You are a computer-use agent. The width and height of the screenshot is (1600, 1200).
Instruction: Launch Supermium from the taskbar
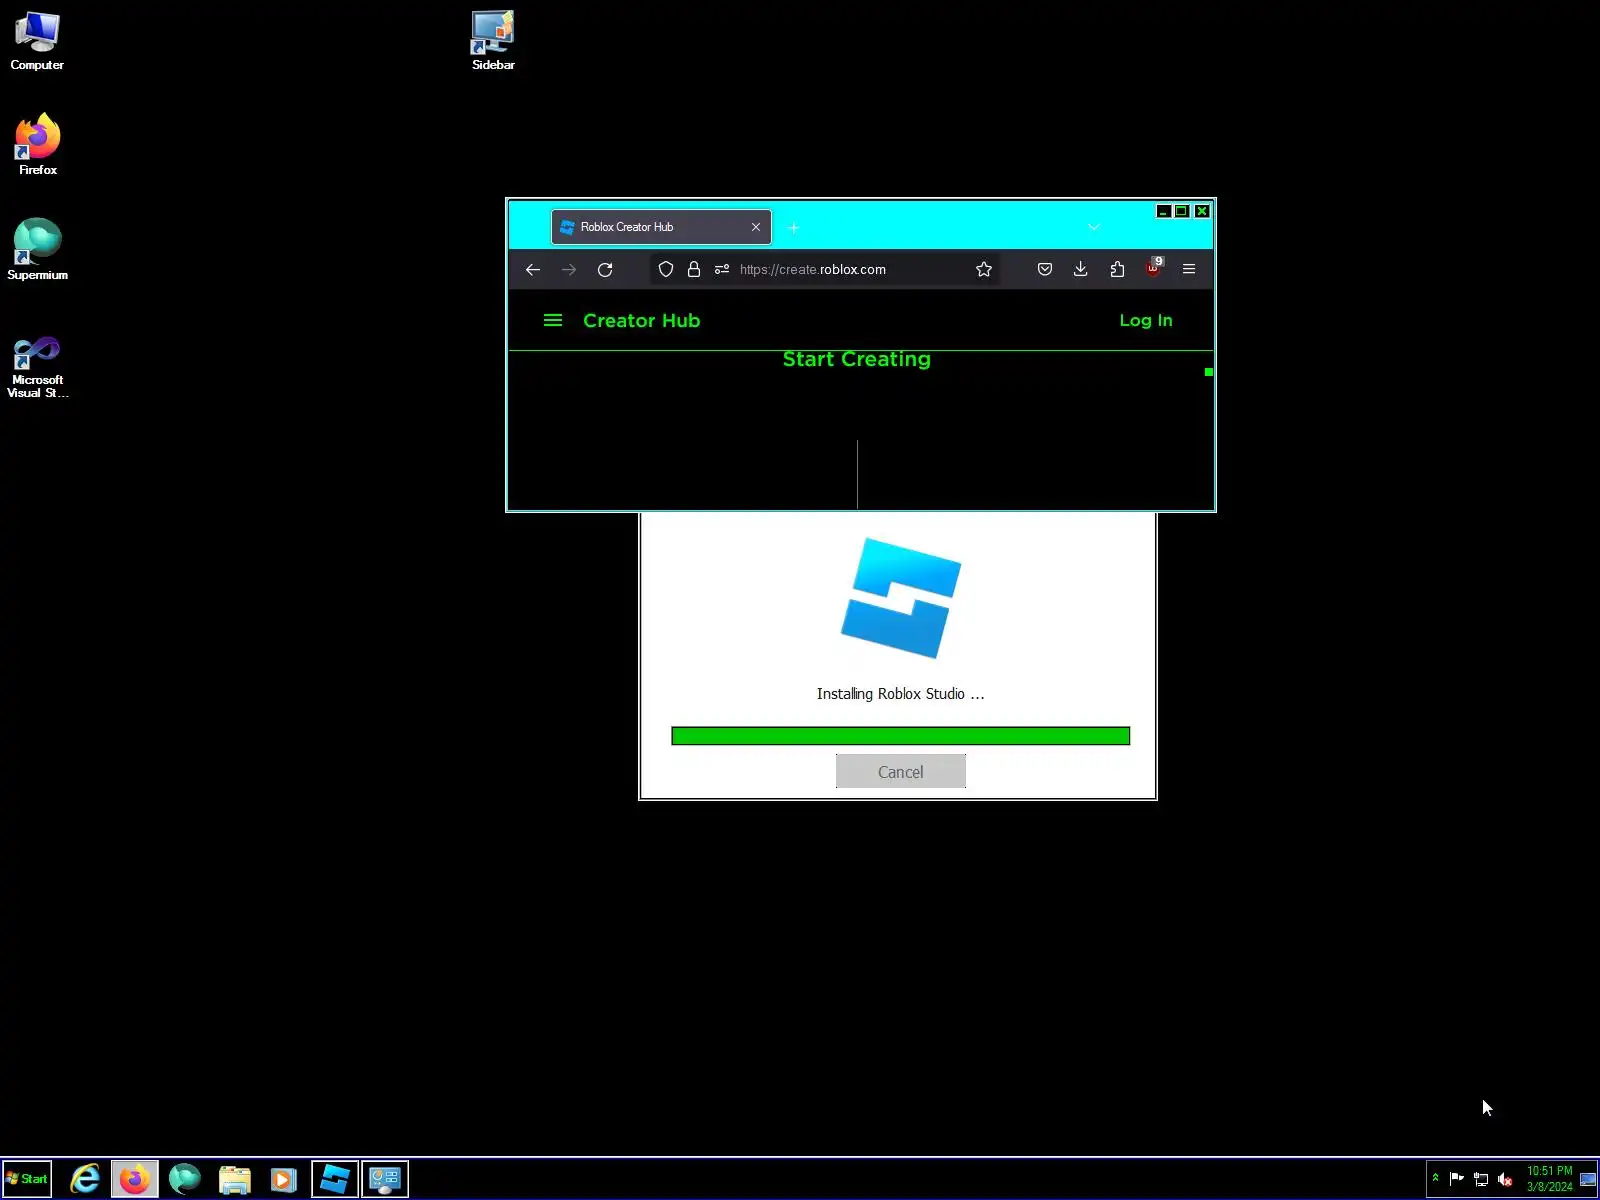185,1179
